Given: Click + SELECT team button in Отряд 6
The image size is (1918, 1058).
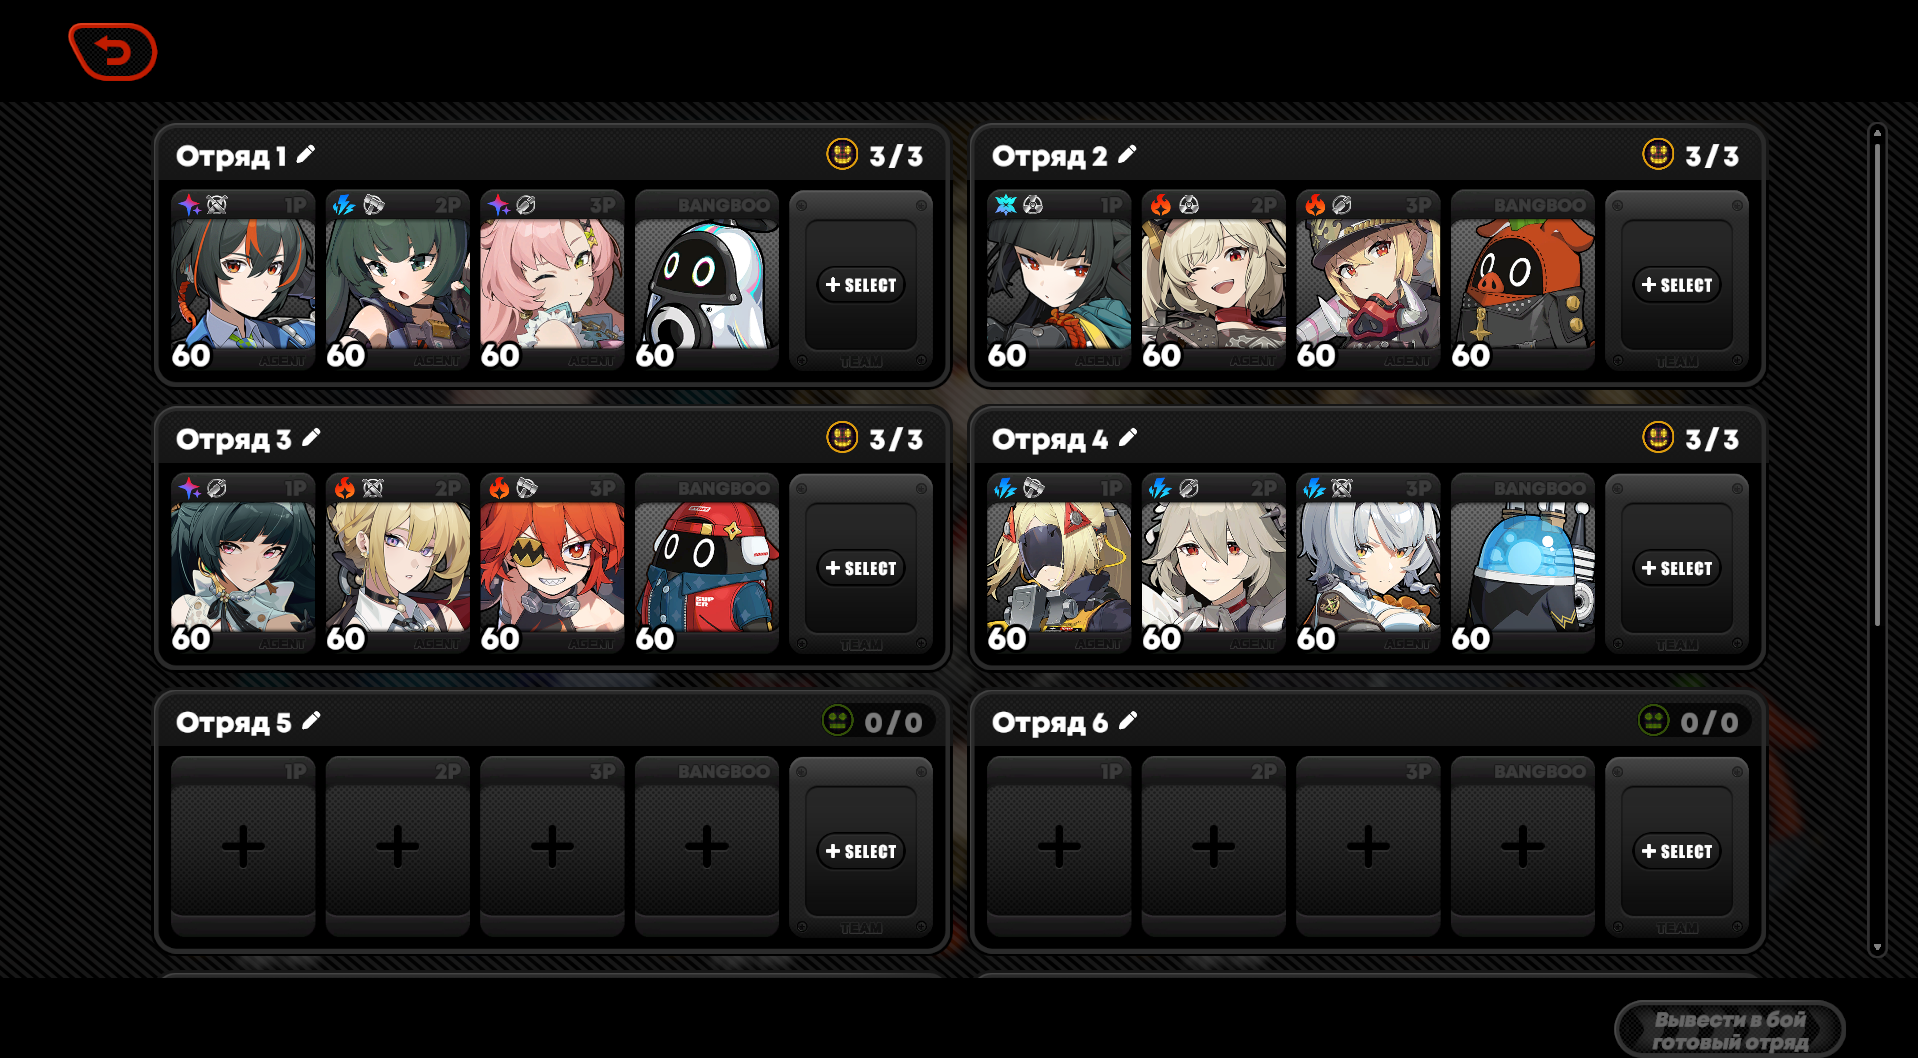Looking at the screenshot, I should tap(1677, 851).
